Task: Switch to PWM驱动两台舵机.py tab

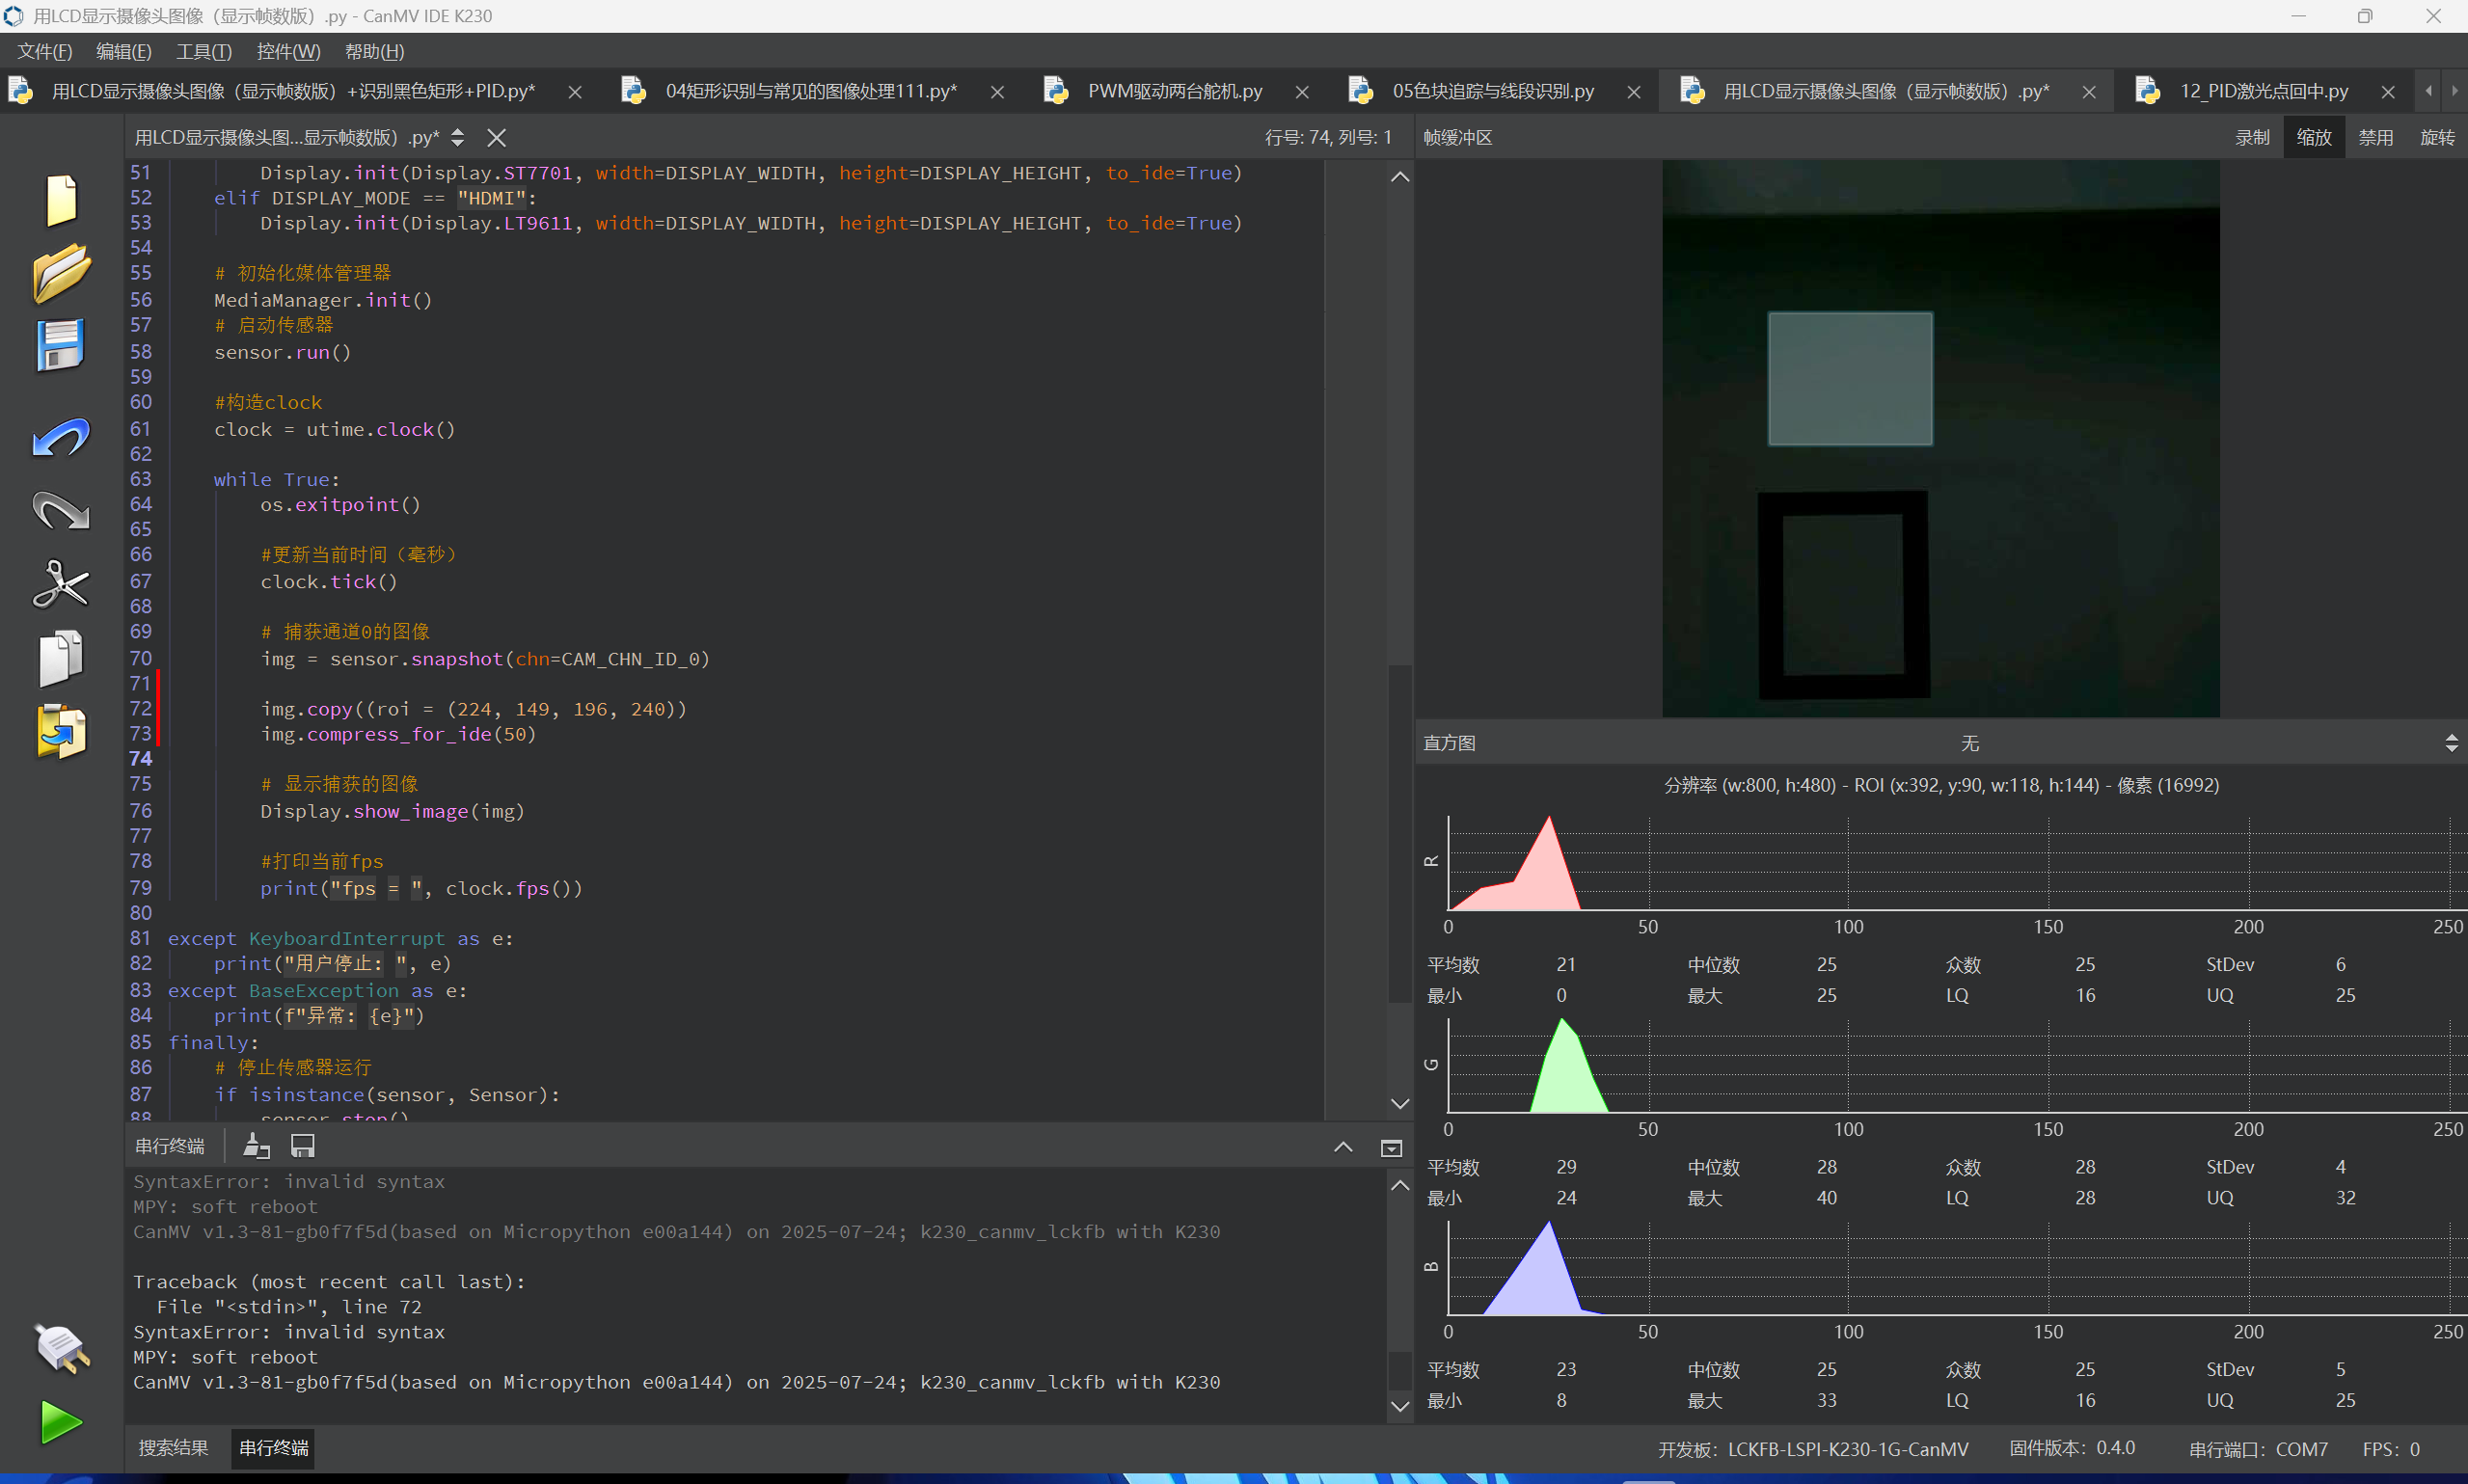Action: pos(1174,91)
